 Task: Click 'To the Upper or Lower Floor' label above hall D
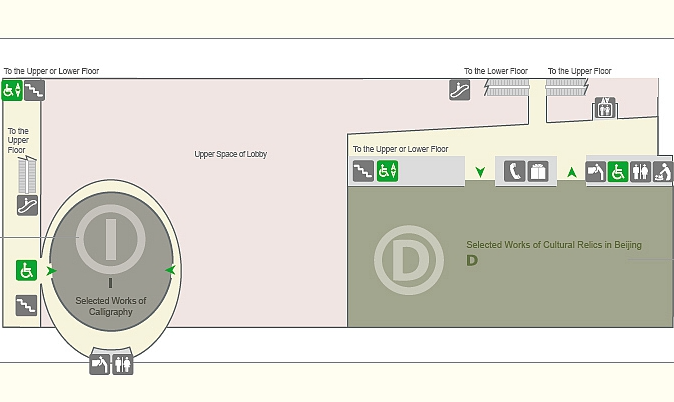(401, 149)
